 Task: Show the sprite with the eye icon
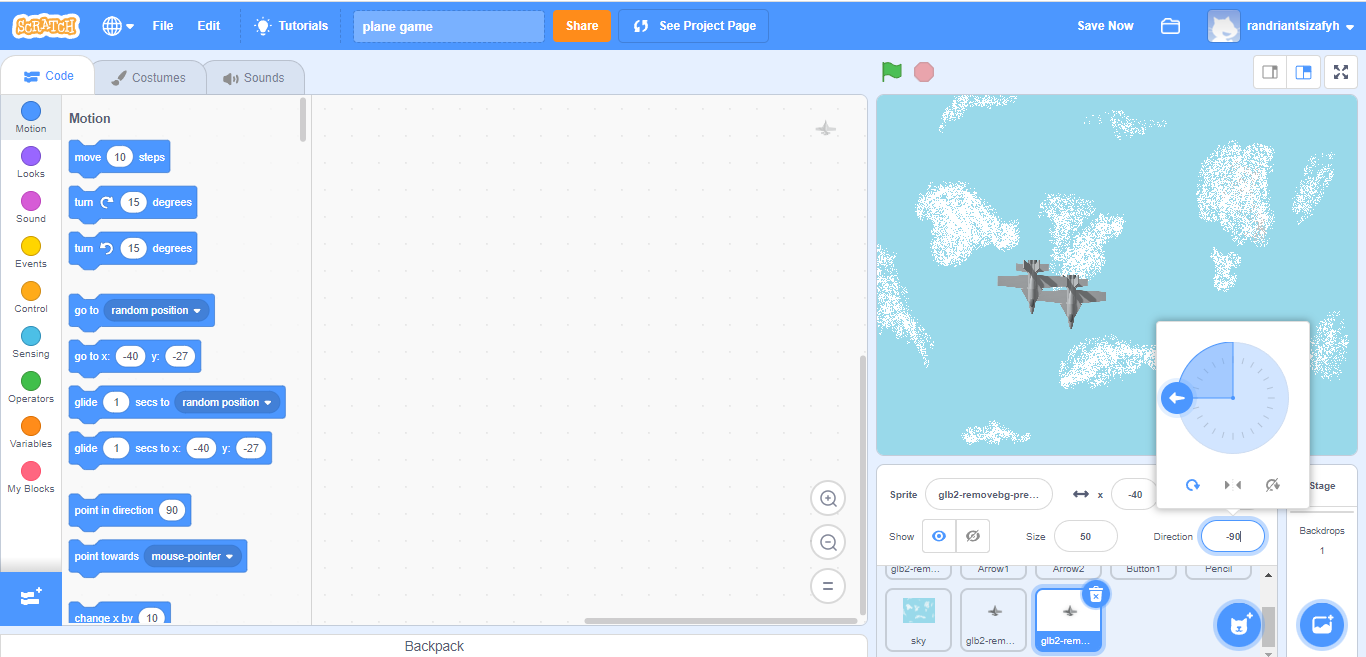pyautogui.click(x=939, y=536)
